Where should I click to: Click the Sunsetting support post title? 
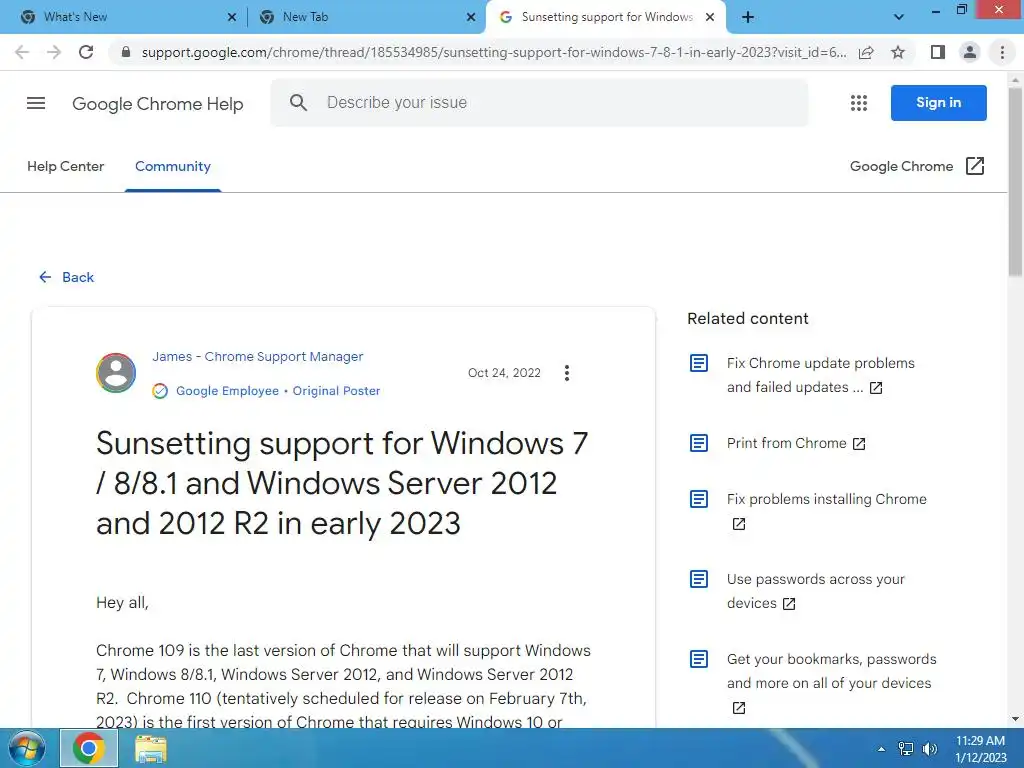point(342,483)
